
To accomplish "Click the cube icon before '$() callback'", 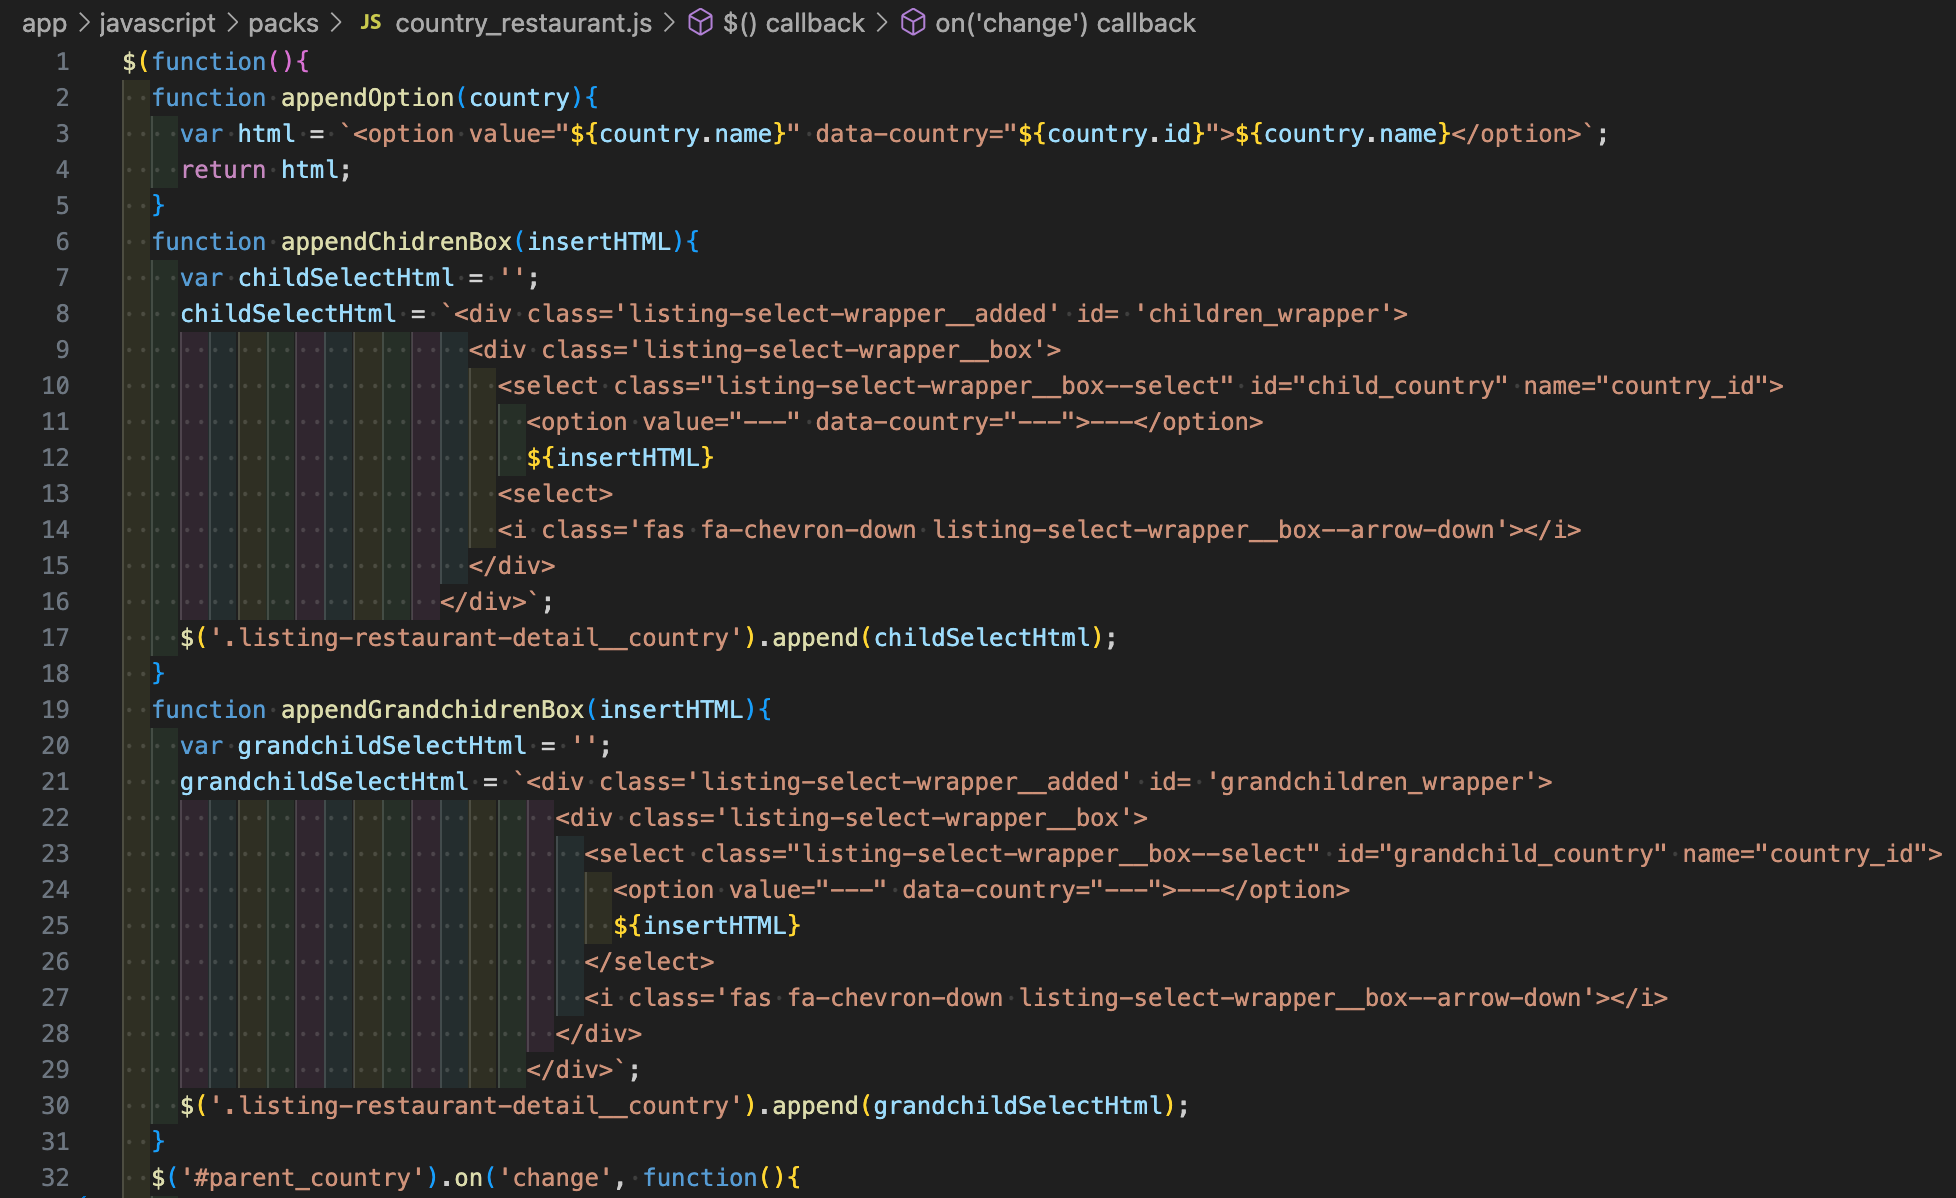I will [x=701, y=22].
